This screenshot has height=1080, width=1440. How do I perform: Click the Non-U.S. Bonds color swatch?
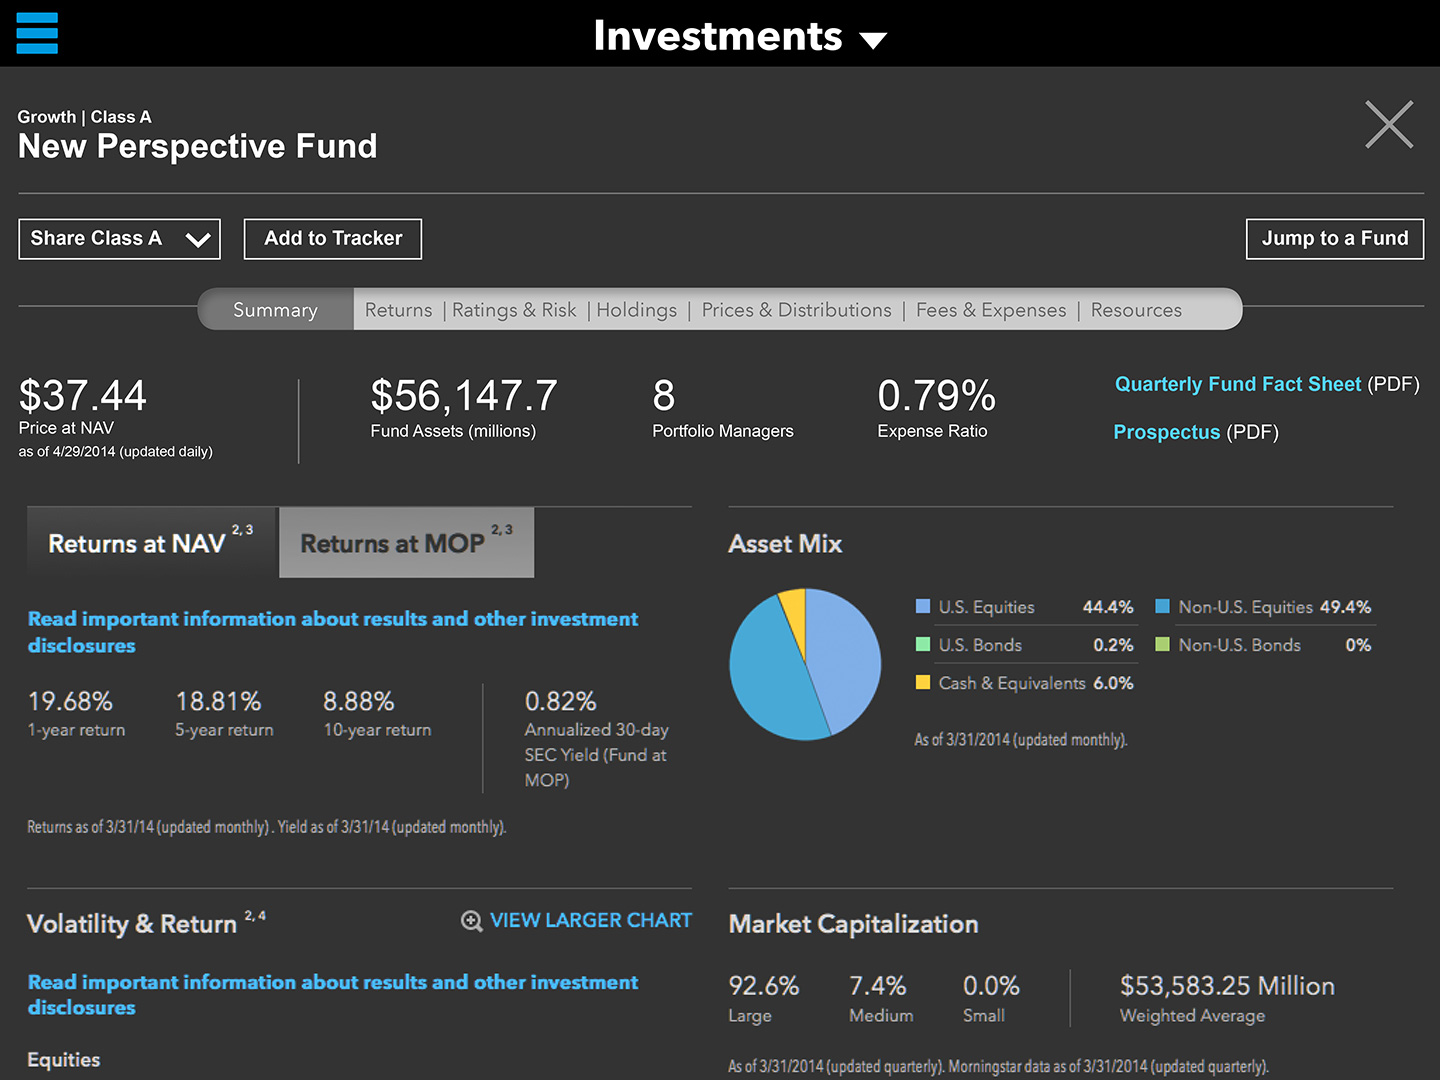[1162, 644]
